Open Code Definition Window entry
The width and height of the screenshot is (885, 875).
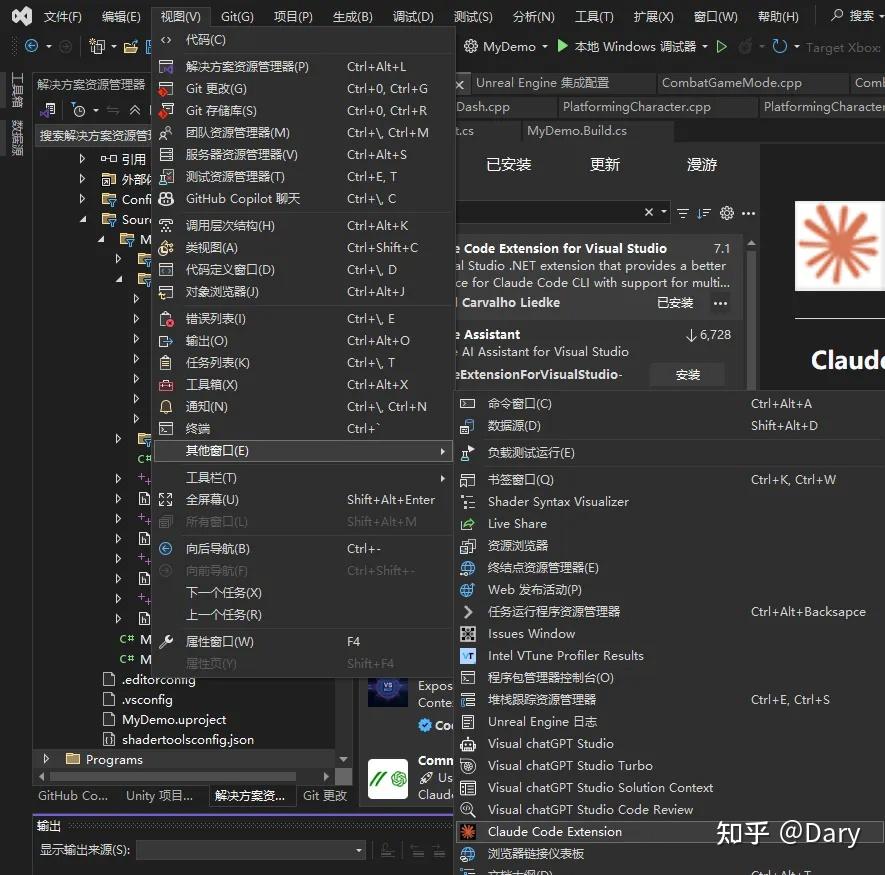(x=304, y=270)
